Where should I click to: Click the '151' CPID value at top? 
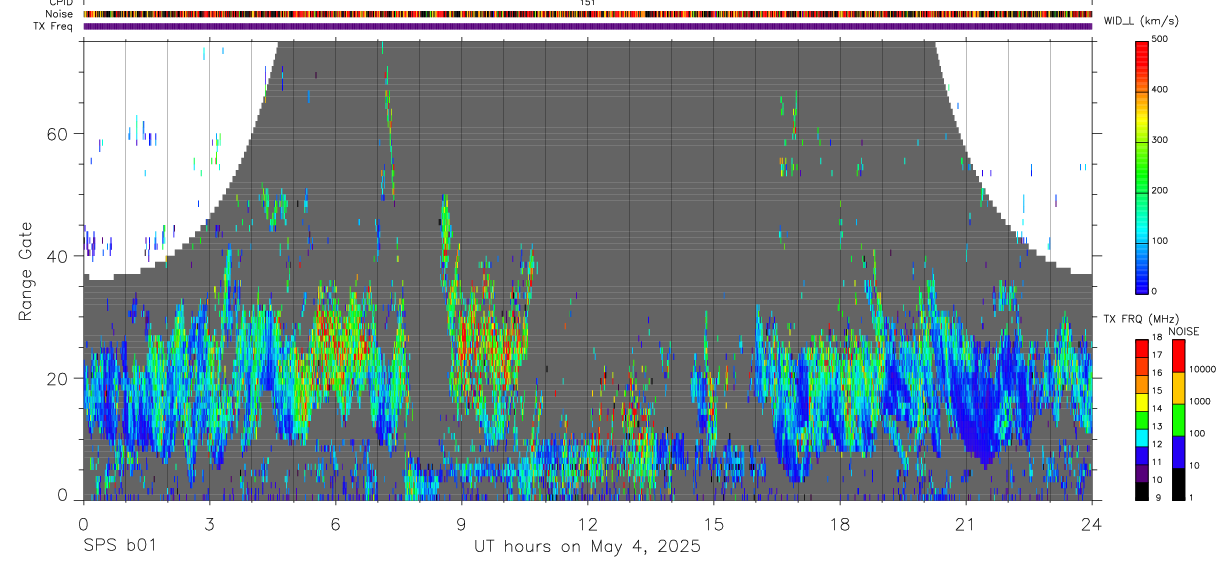pyautogui.click(x=588, y=3)
